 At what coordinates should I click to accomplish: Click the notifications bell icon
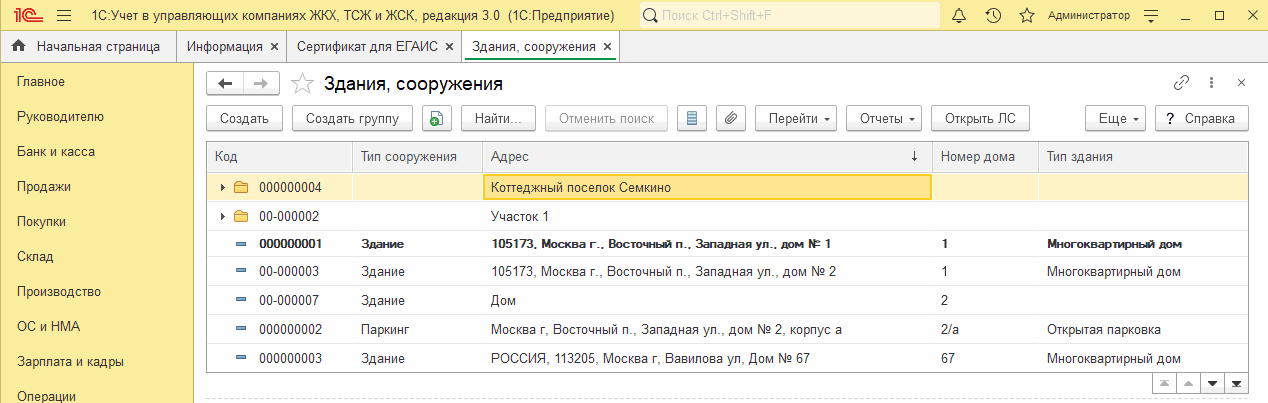(959, 16)
